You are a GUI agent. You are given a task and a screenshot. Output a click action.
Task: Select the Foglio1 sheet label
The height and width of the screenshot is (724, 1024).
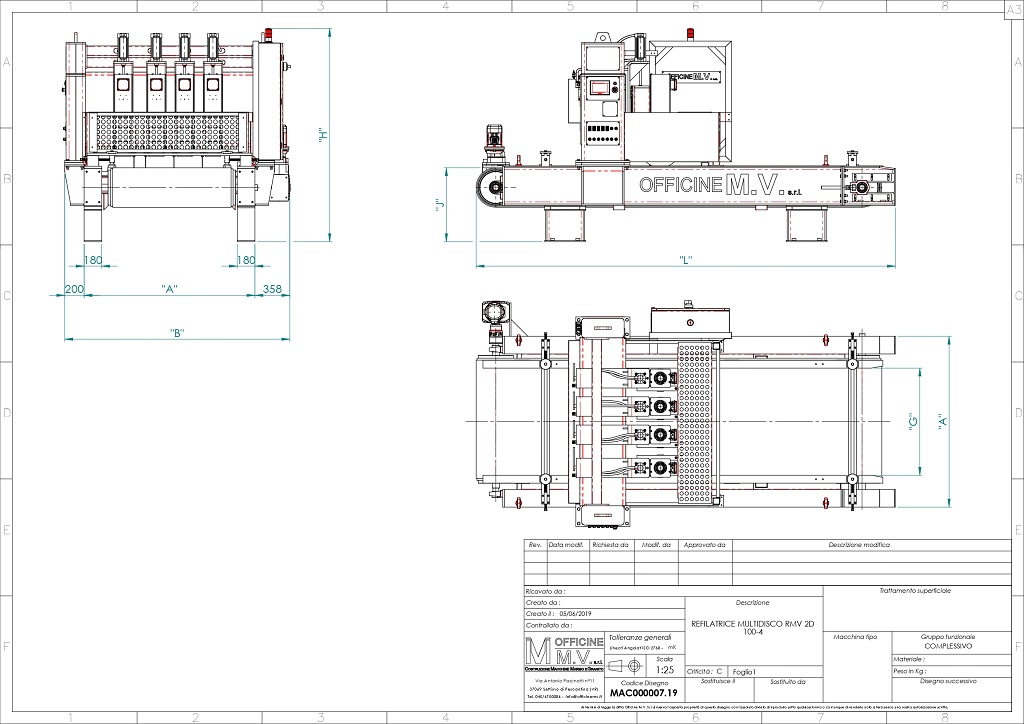coord(744,672)
